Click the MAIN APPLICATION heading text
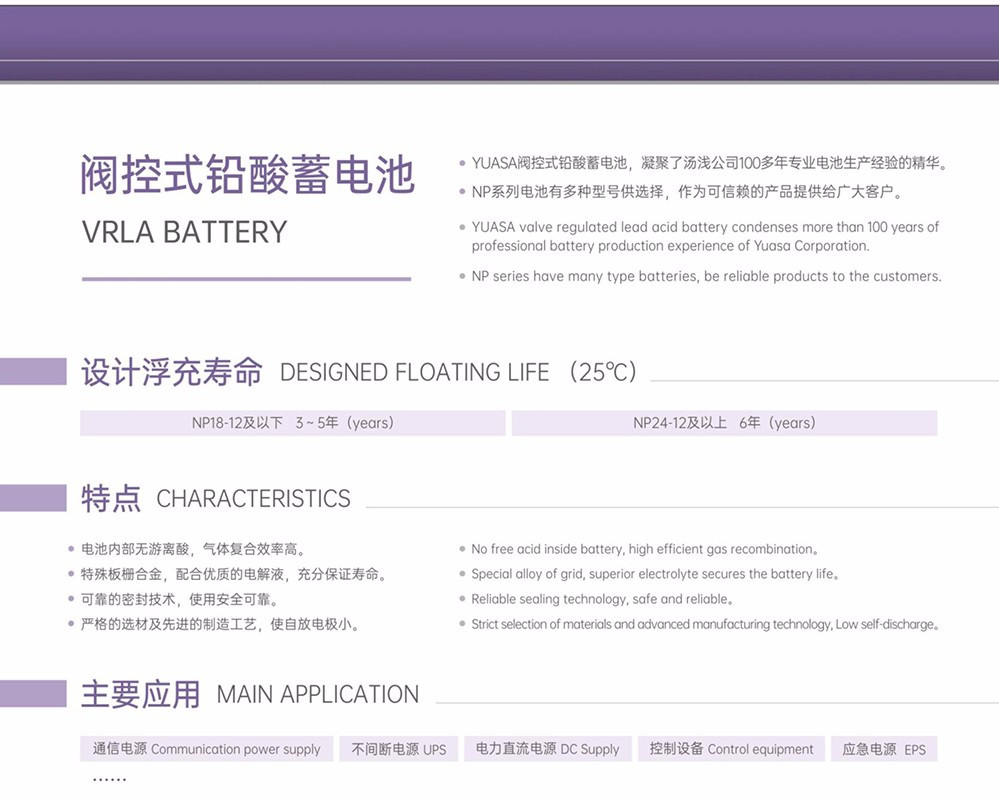 [318, 694]
